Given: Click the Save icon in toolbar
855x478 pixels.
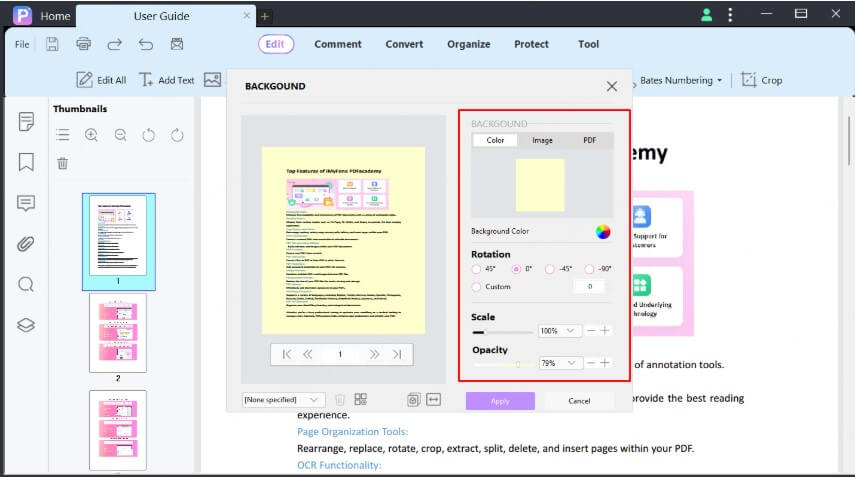Looking at the screenshot, I should [x=52, y=44].
